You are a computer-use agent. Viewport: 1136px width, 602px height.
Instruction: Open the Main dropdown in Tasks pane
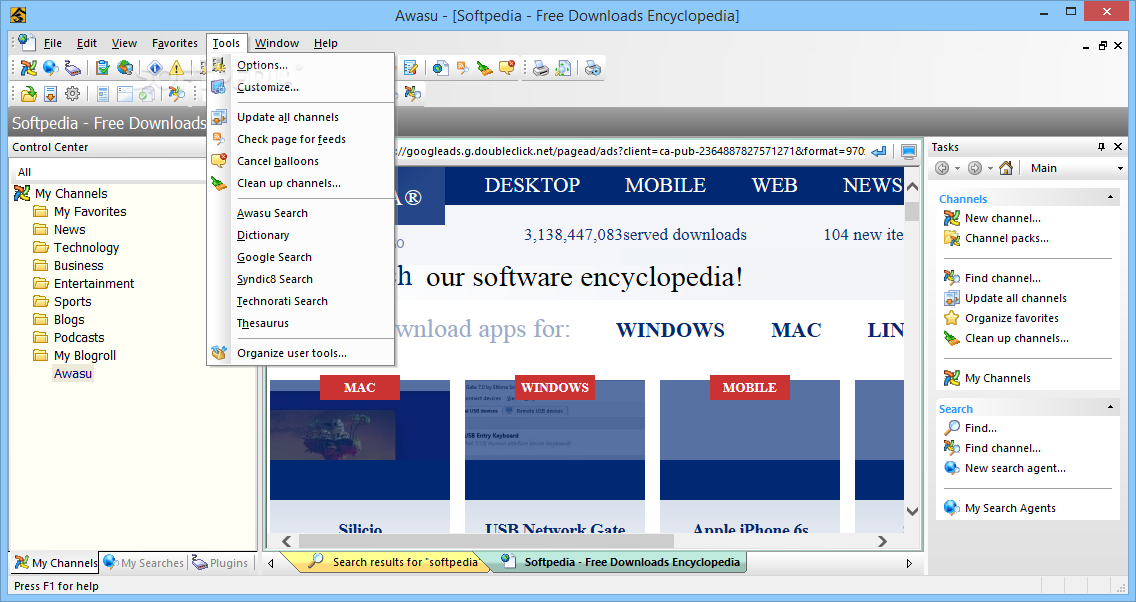[x=1120, y=168]
